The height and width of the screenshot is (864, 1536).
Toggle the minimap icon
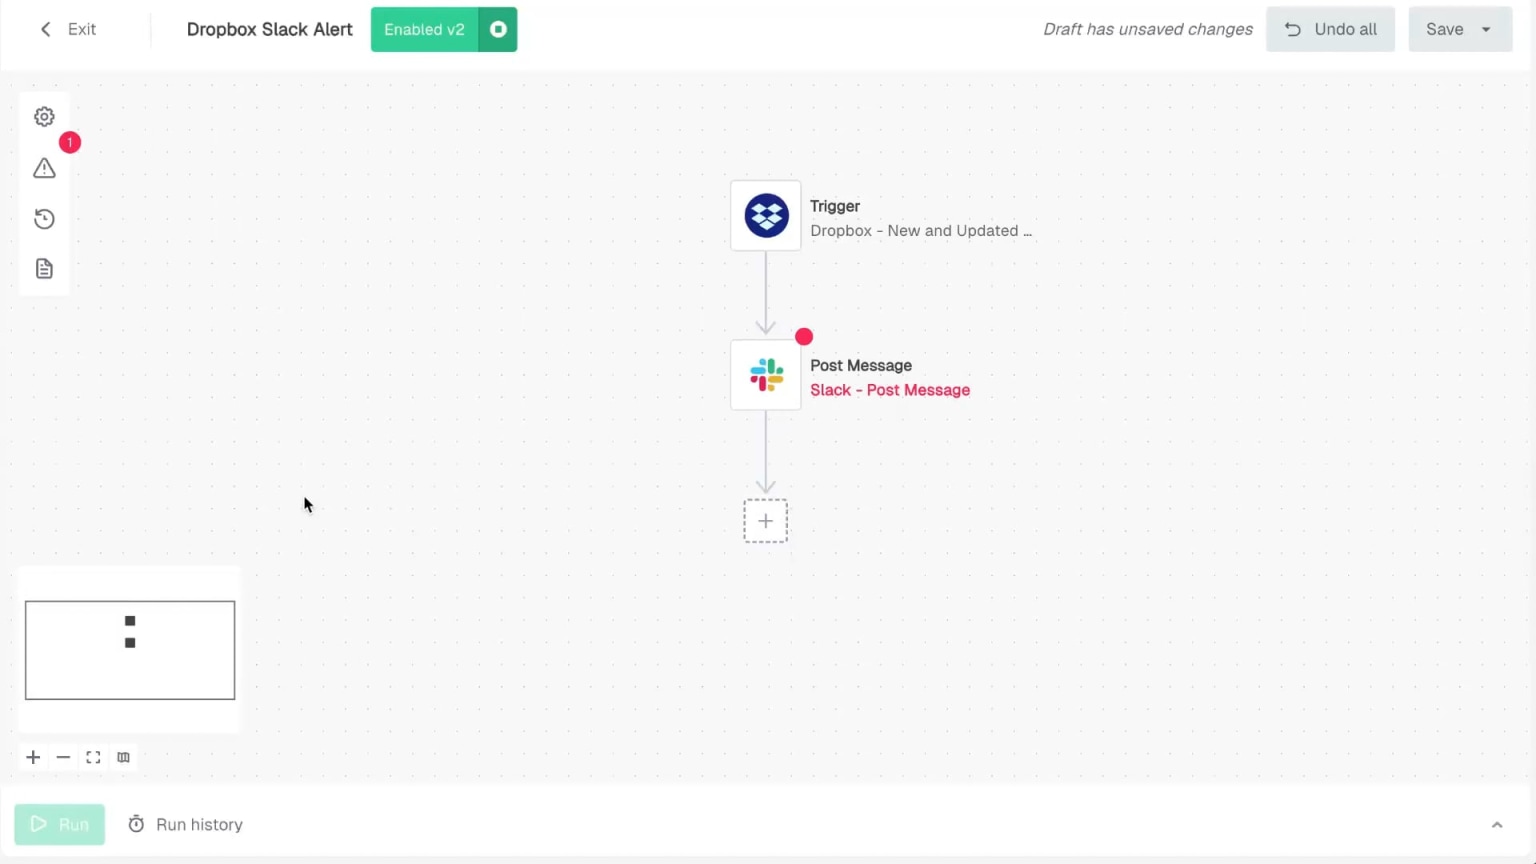point(123,757)
